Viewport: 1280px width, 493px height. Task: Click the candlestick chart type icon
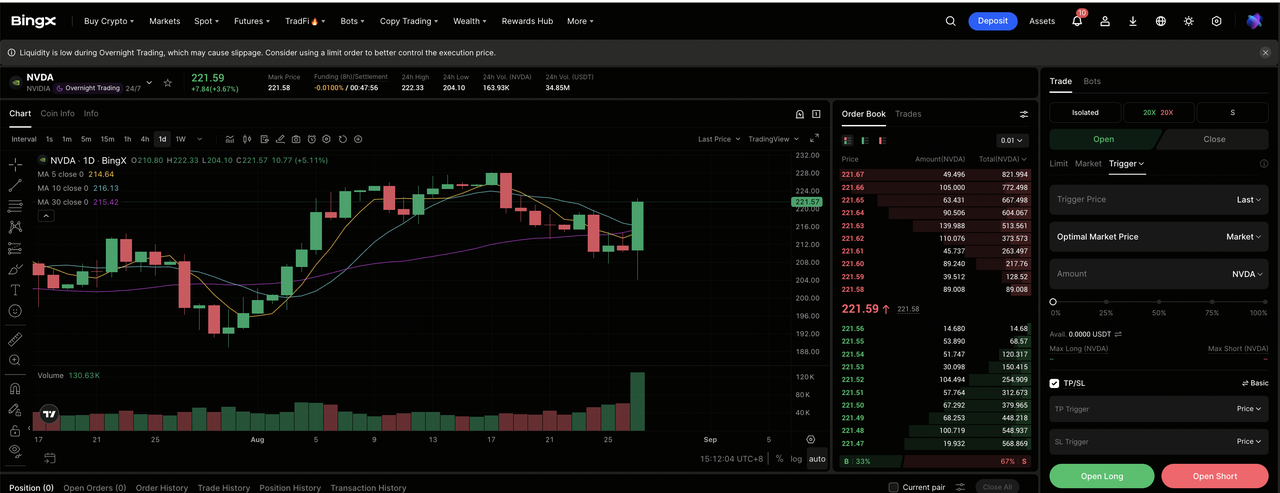tap(247, 139)
